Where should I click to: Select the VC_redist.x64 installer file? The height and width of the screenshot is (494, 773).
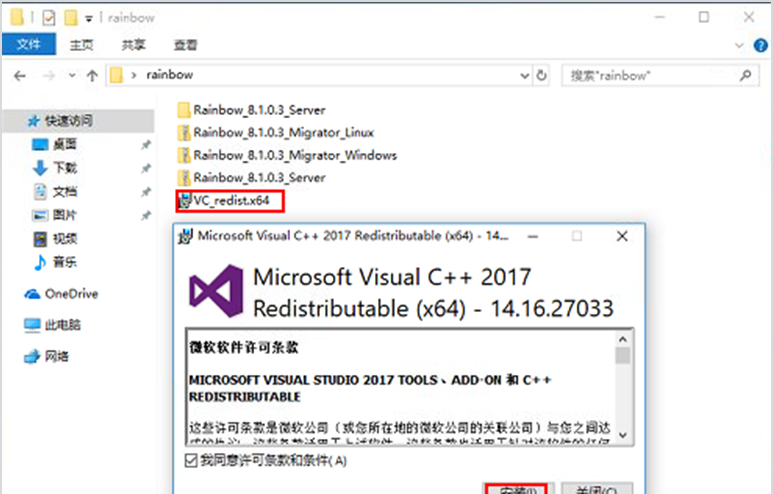231,201
